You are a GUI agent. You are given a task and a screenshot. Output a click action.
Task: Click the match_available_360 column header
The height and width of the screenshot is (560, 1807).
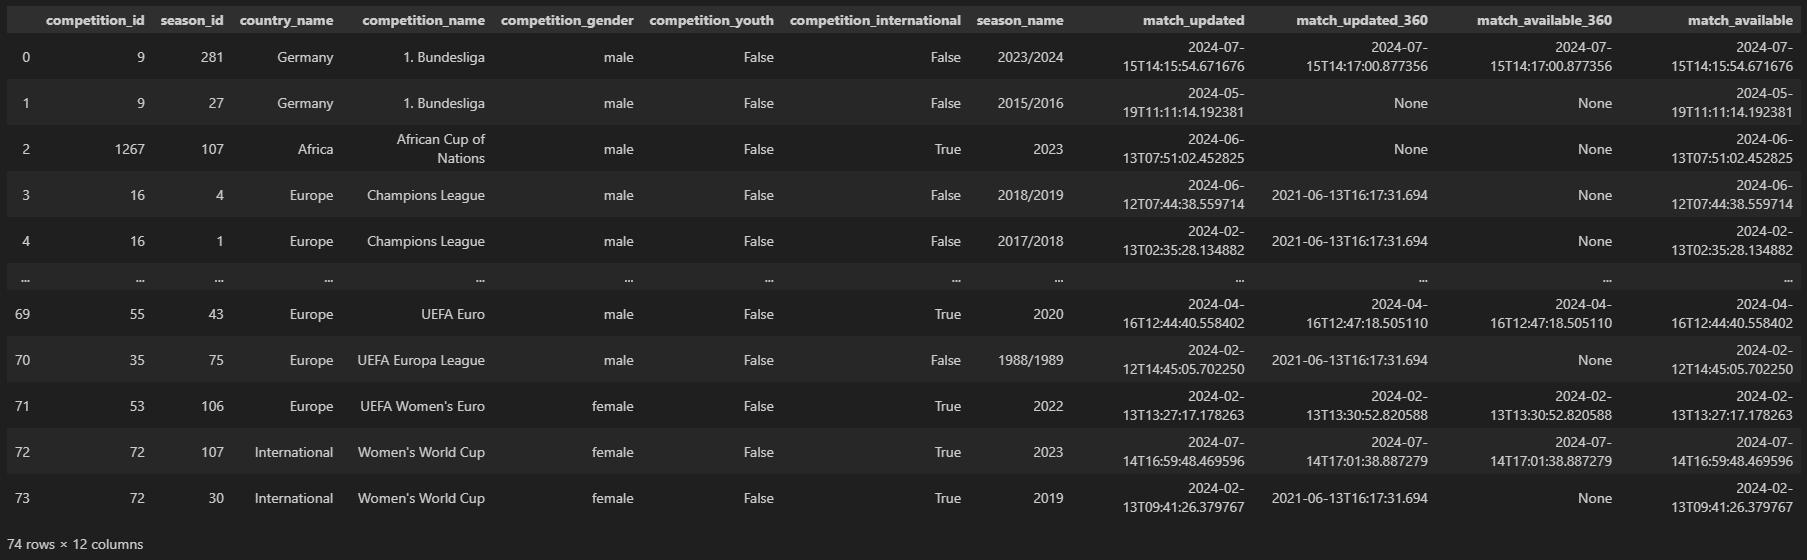(x=1544, y=20)
